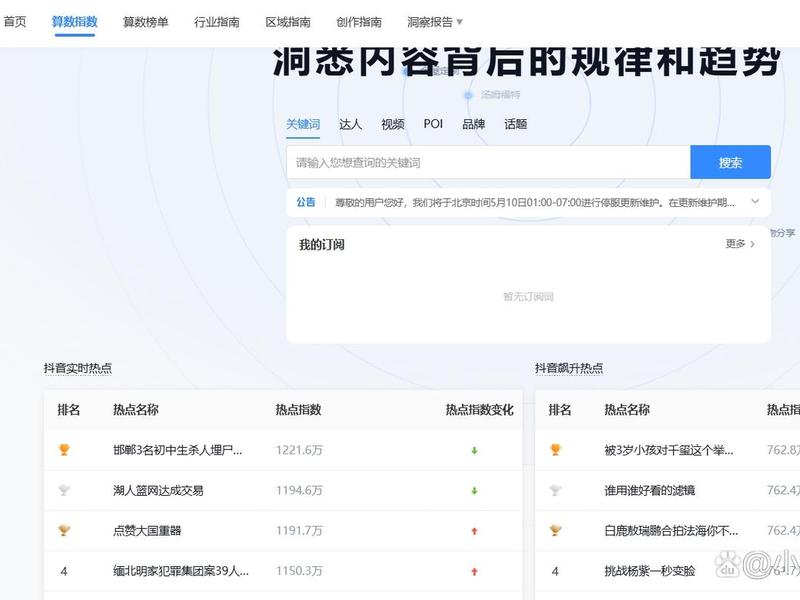
Task: Open hot topic 缅北明家犯罪集团案39人…
Action: (x=181, y=571)
